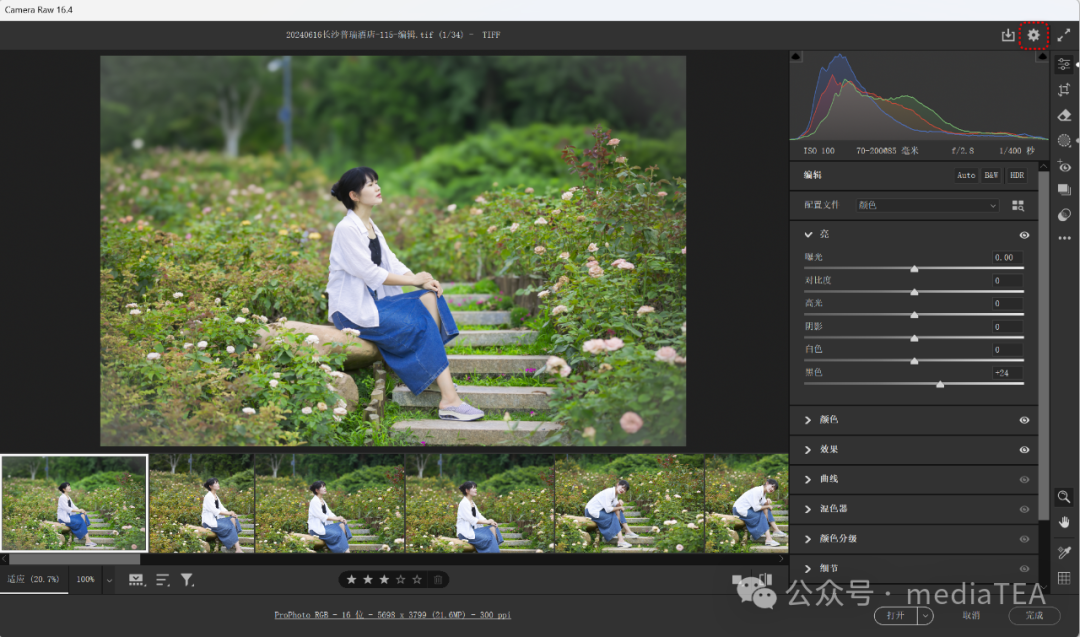Open the 配置文件 profile dropdown
Image resolution: width=1080 pixels, height=637 pixels.
pyautogui.click(x=927, y=205)
